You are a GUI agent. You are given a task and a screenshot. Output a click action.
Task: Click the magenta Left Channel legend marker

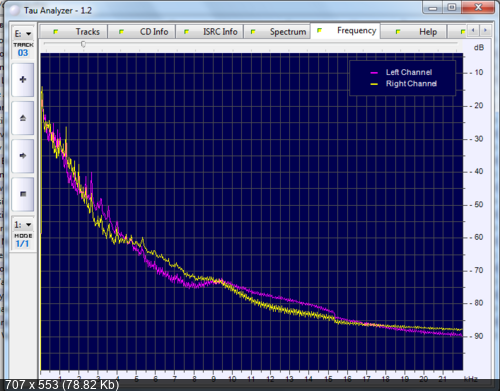coord(374,72)
